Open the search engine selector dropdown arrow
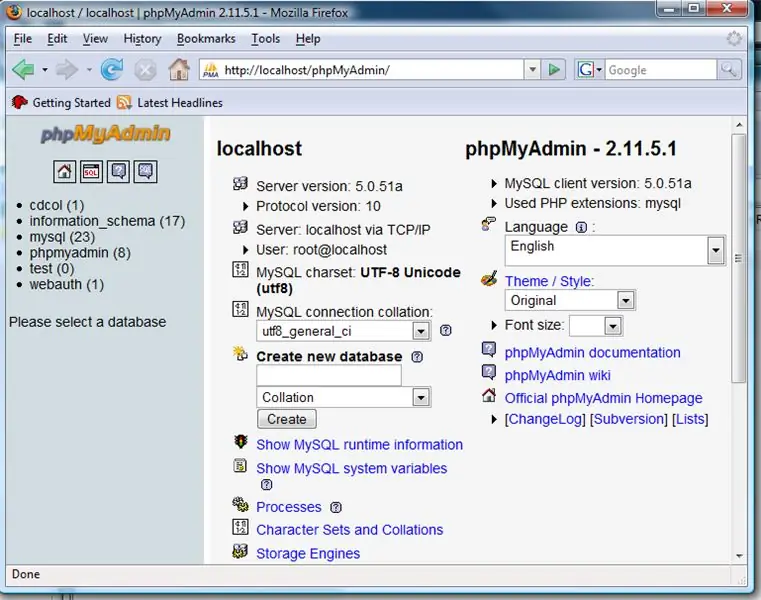Viewport: 761px width, 600px height. coord(599,70)
